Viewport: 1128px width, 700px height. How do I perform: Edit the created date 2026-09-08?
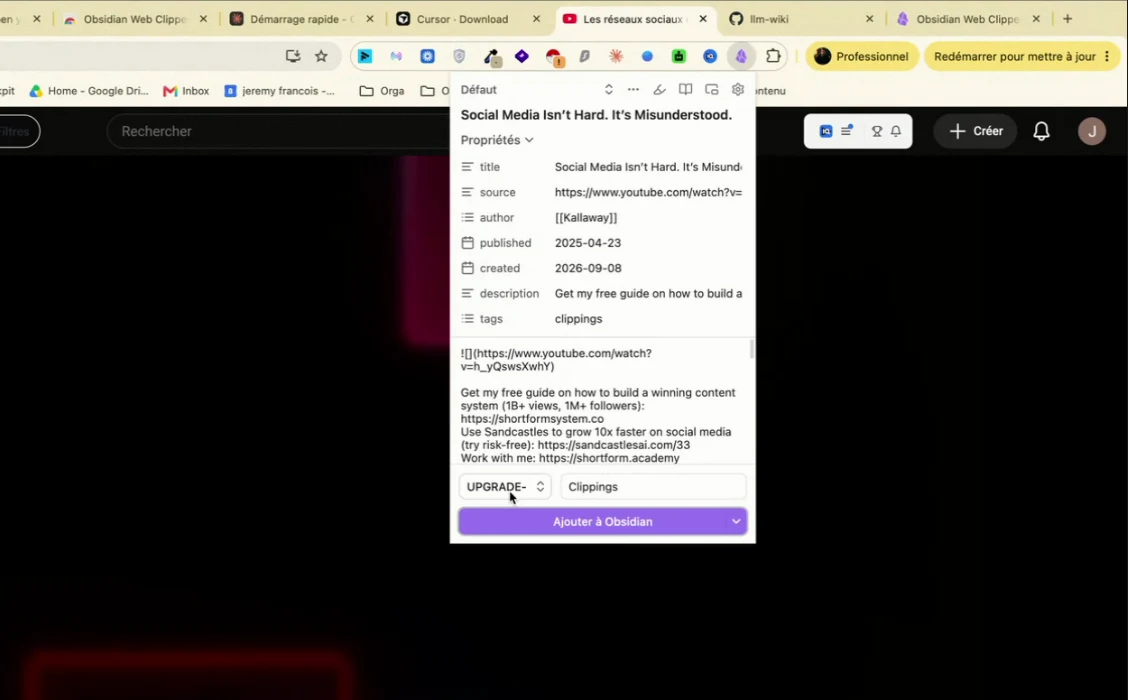588,268
